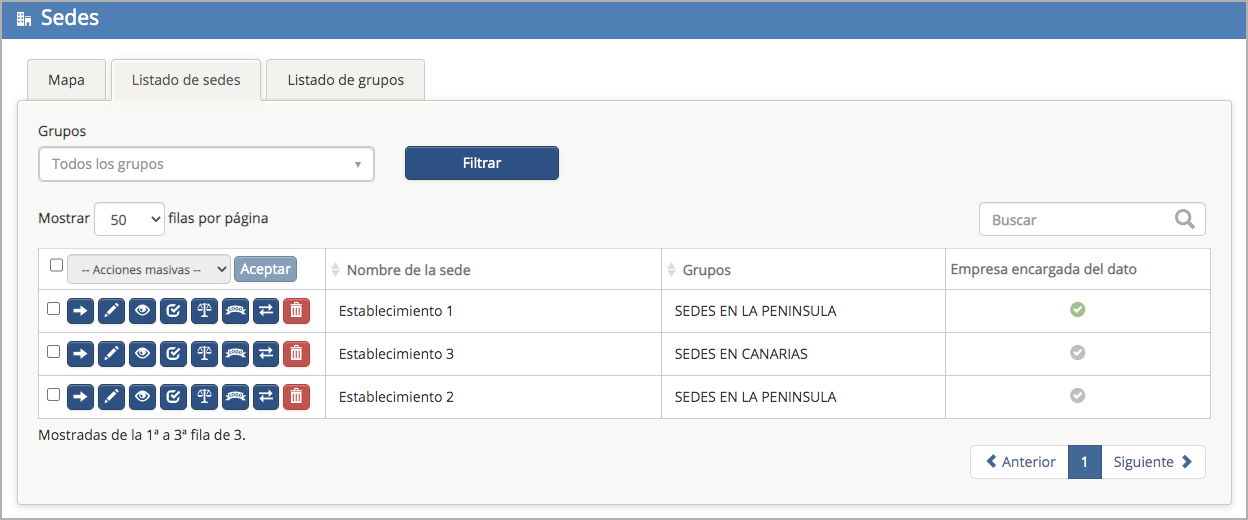
Task: Switch to the Mapa tab
Action: tap(66, 80)
